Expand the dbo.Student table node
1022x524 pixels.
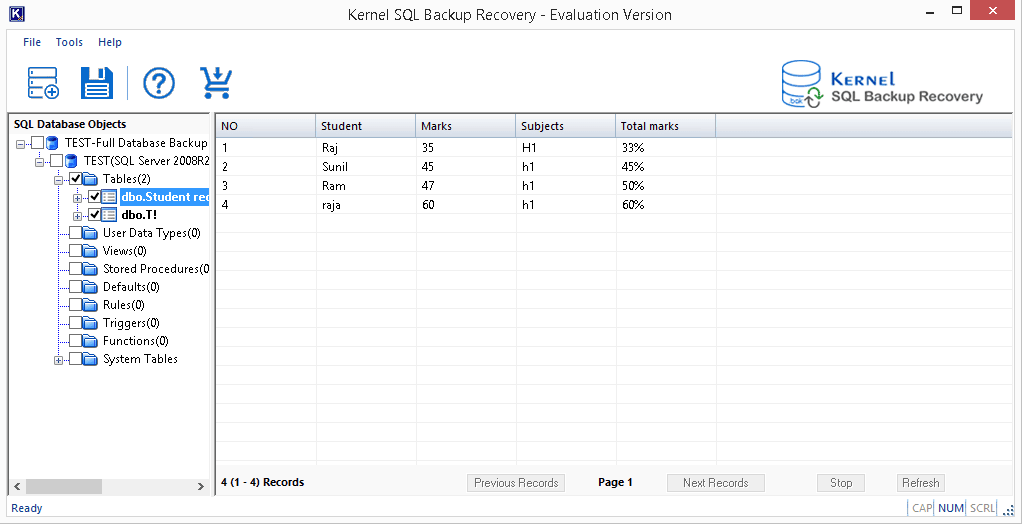coord(78,197)
